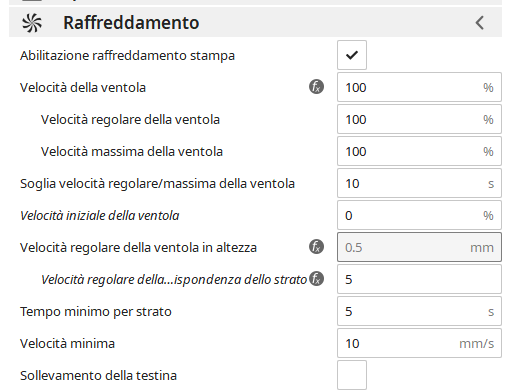Edit Velocità iniziale della ventola field
512x390 pixels.
pyautogui.click(x=419, y=215)
